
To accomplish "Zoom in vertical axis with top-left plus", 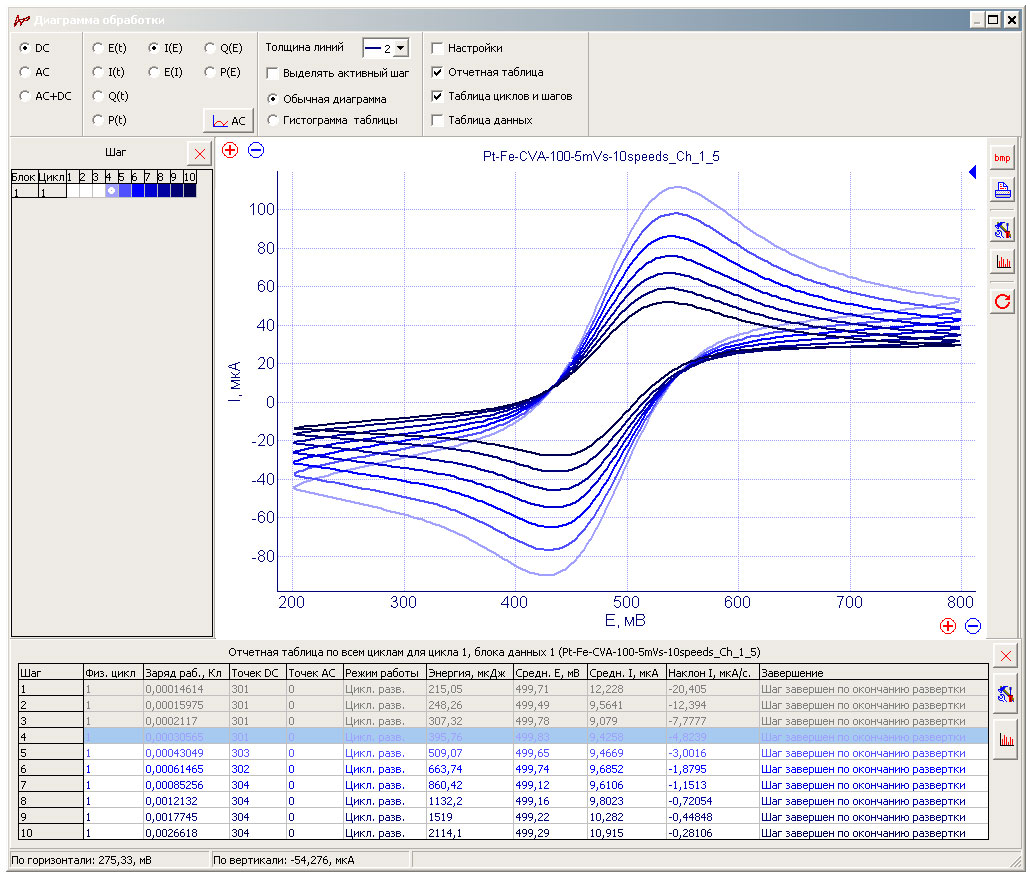I will click(x=230, y=150).
